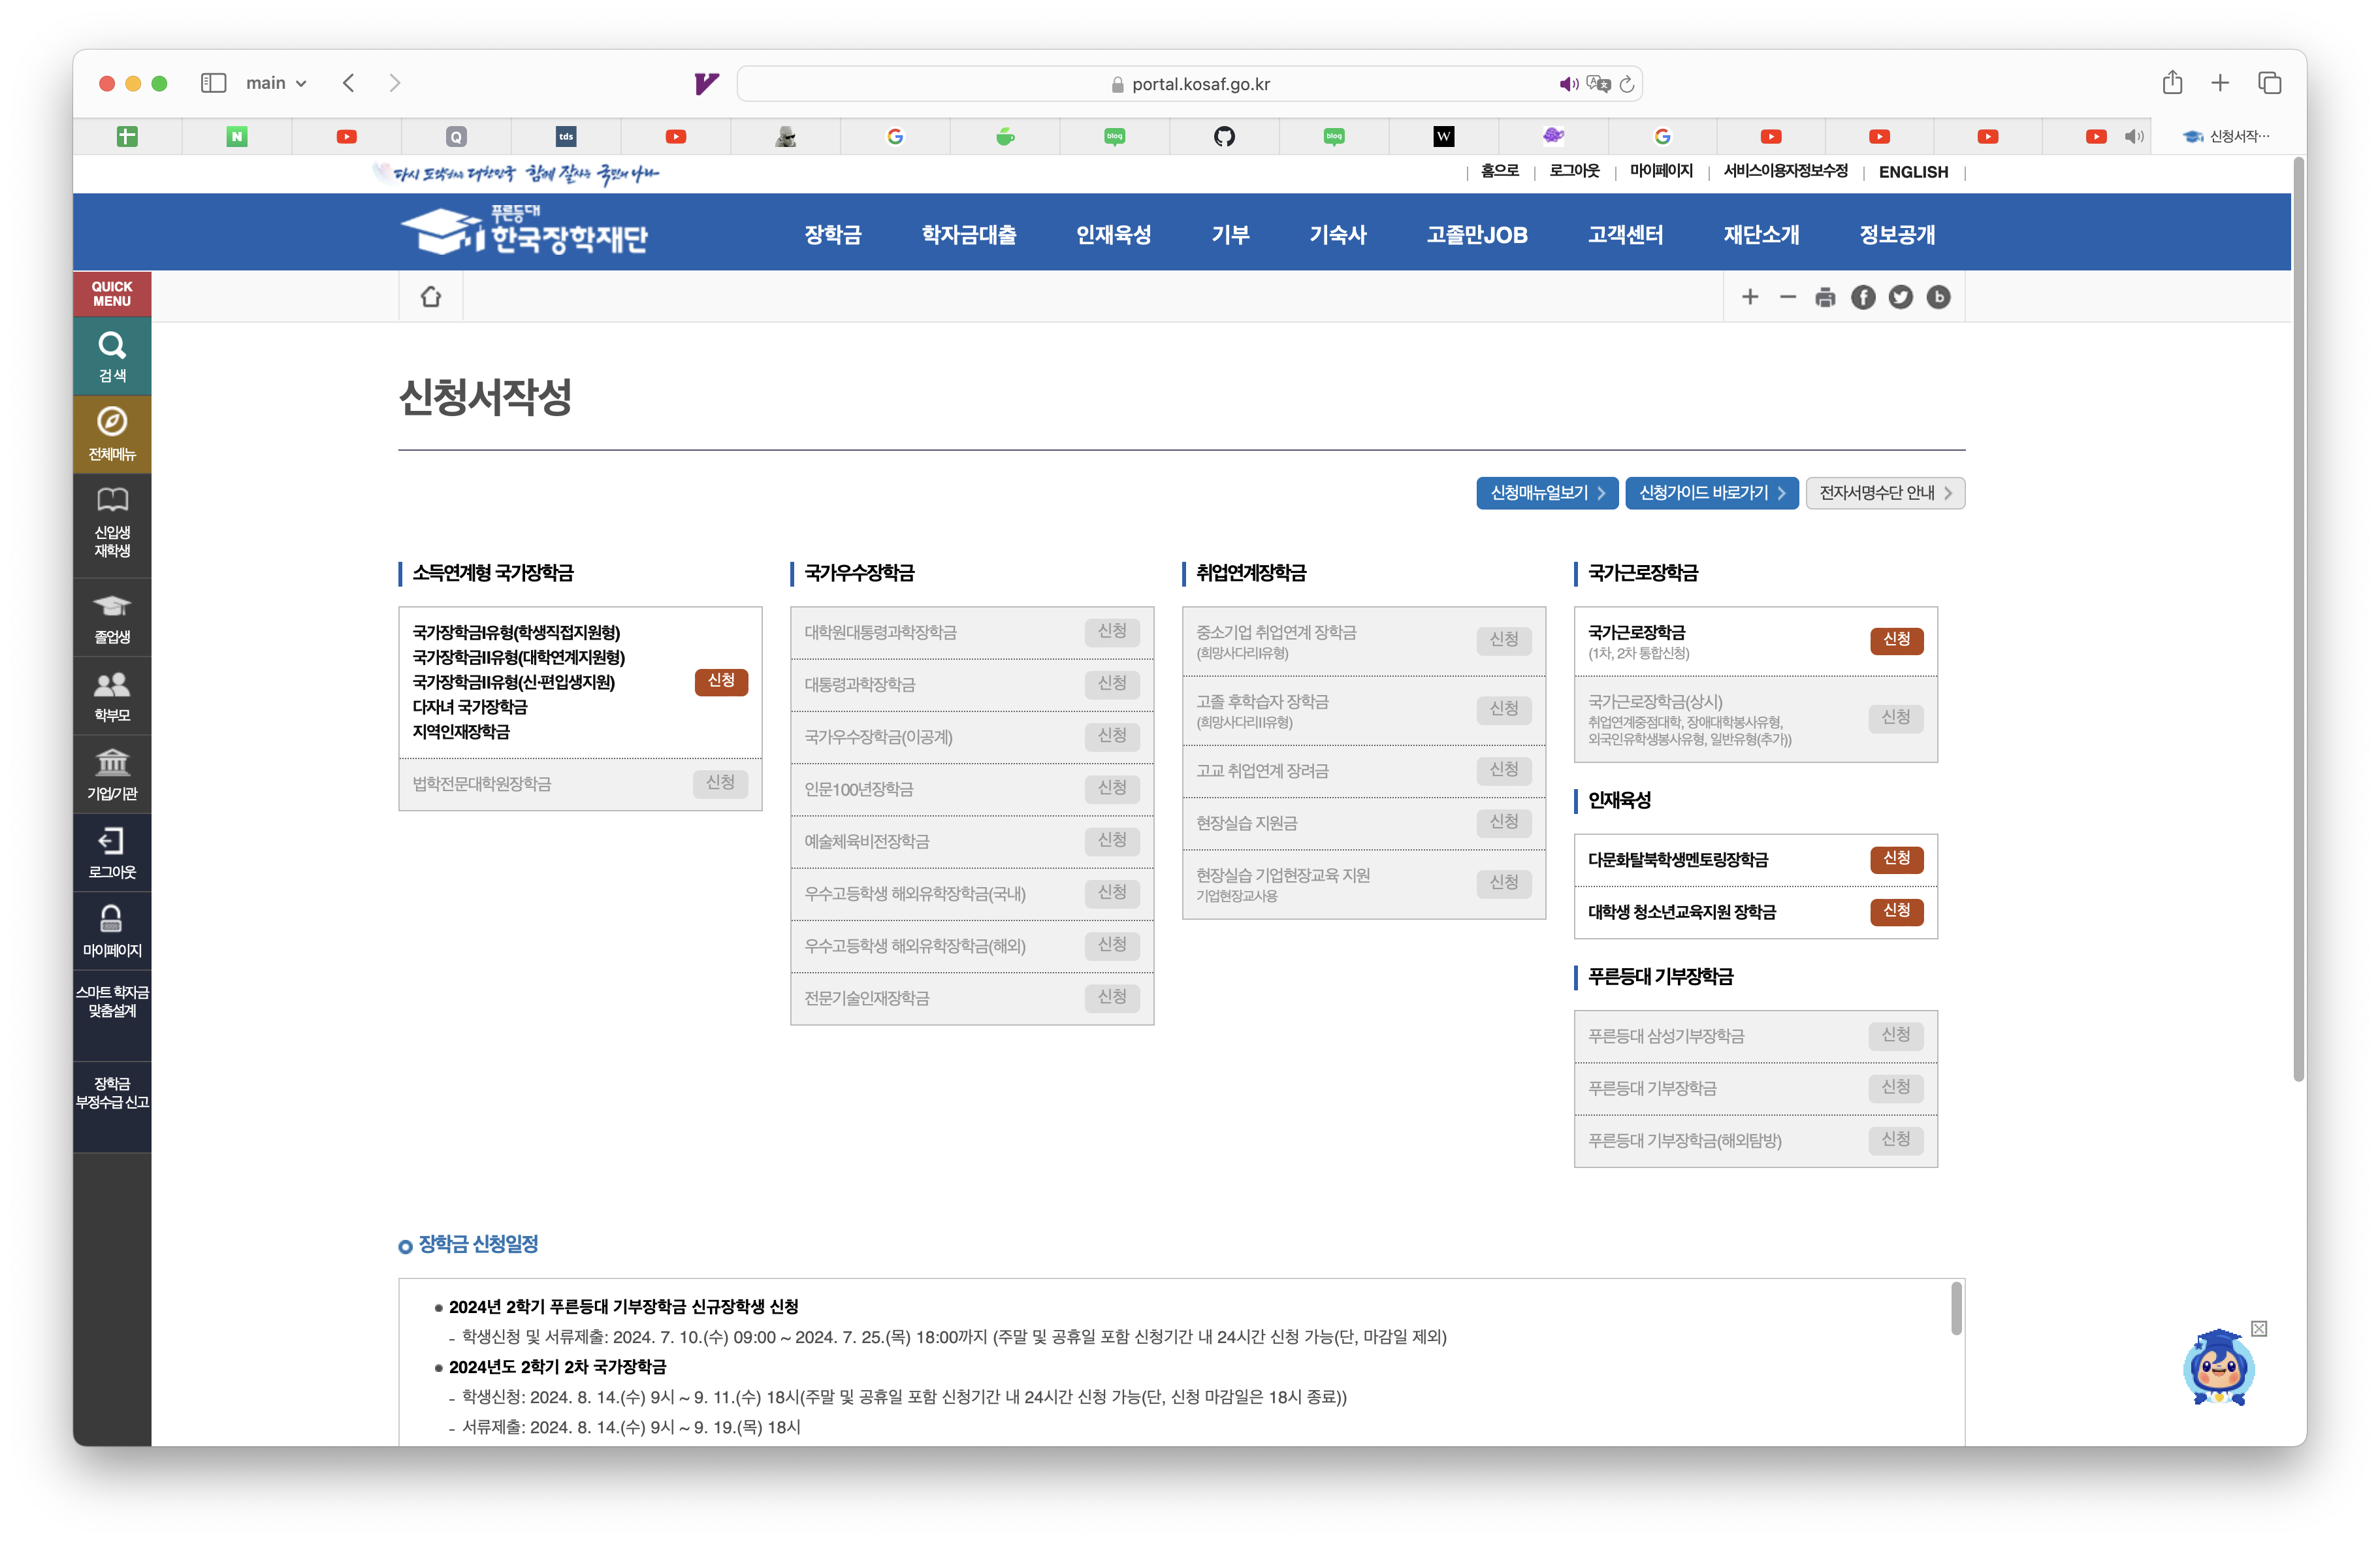The width and height of the screenshot is (2380, 1543).
Task: Open the 기업/기관 building icon
Action: (112, 775)
